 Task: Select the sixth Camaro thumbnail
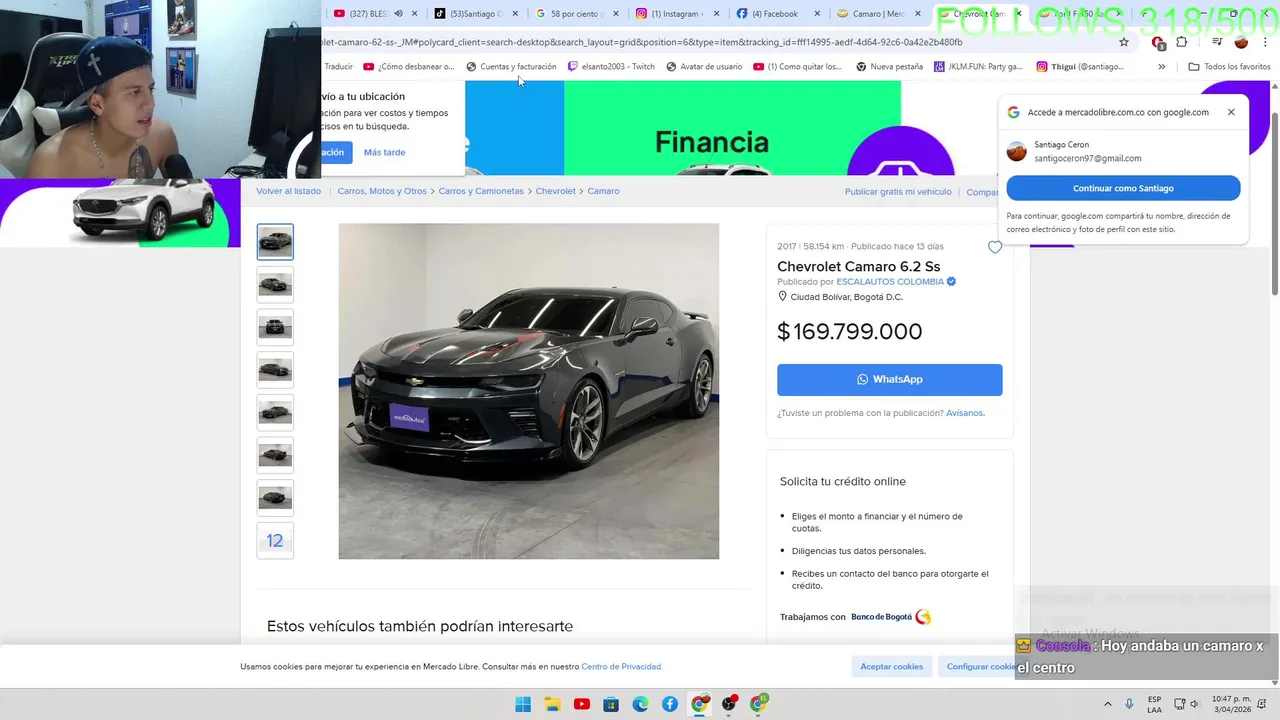[x=275, y=455]
